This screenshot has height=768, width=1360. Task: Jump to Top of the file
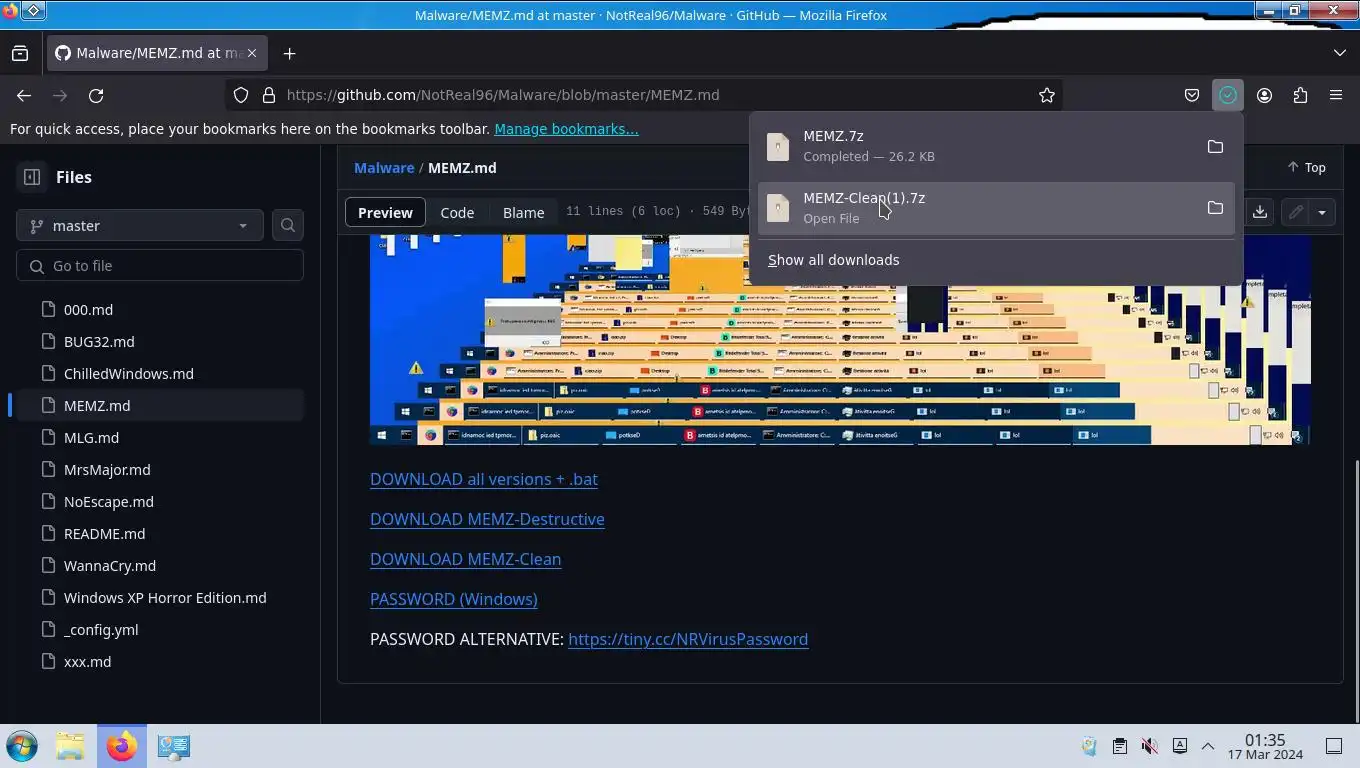[x=1306, y=168]
